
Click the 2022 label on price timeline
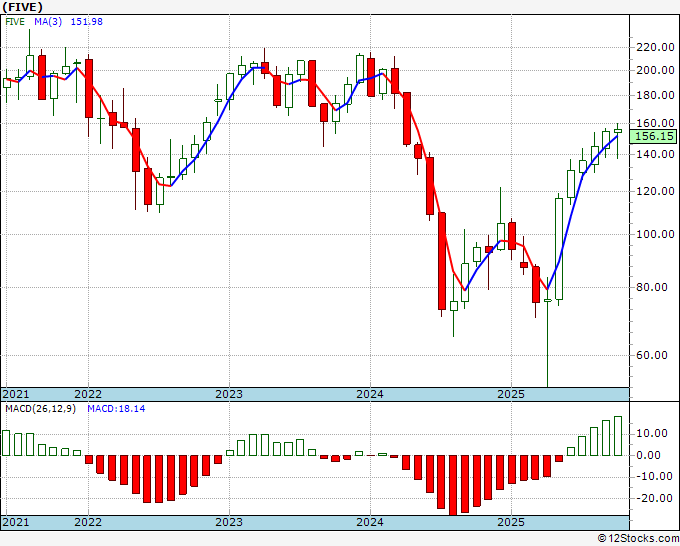(x=88, y=394)
